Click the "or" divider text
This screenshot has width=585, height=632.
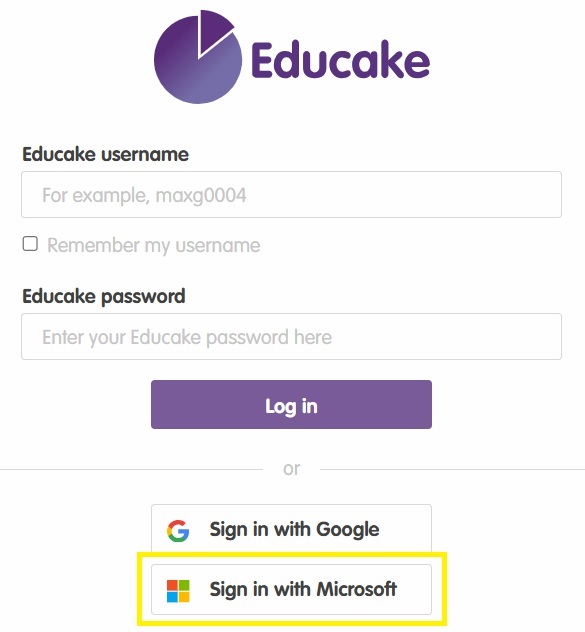click(x=291, y=469)
